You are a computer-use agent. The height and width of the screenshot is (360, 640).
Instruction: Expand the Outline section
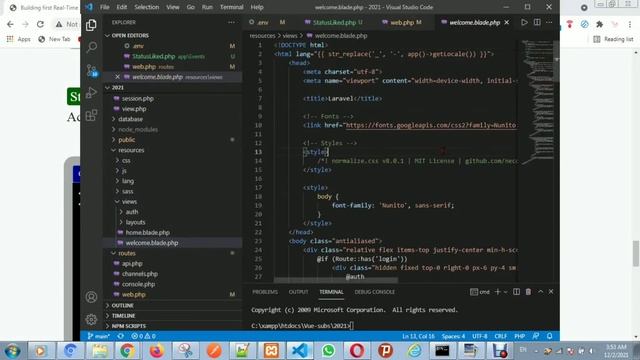(x=122, y=305)
